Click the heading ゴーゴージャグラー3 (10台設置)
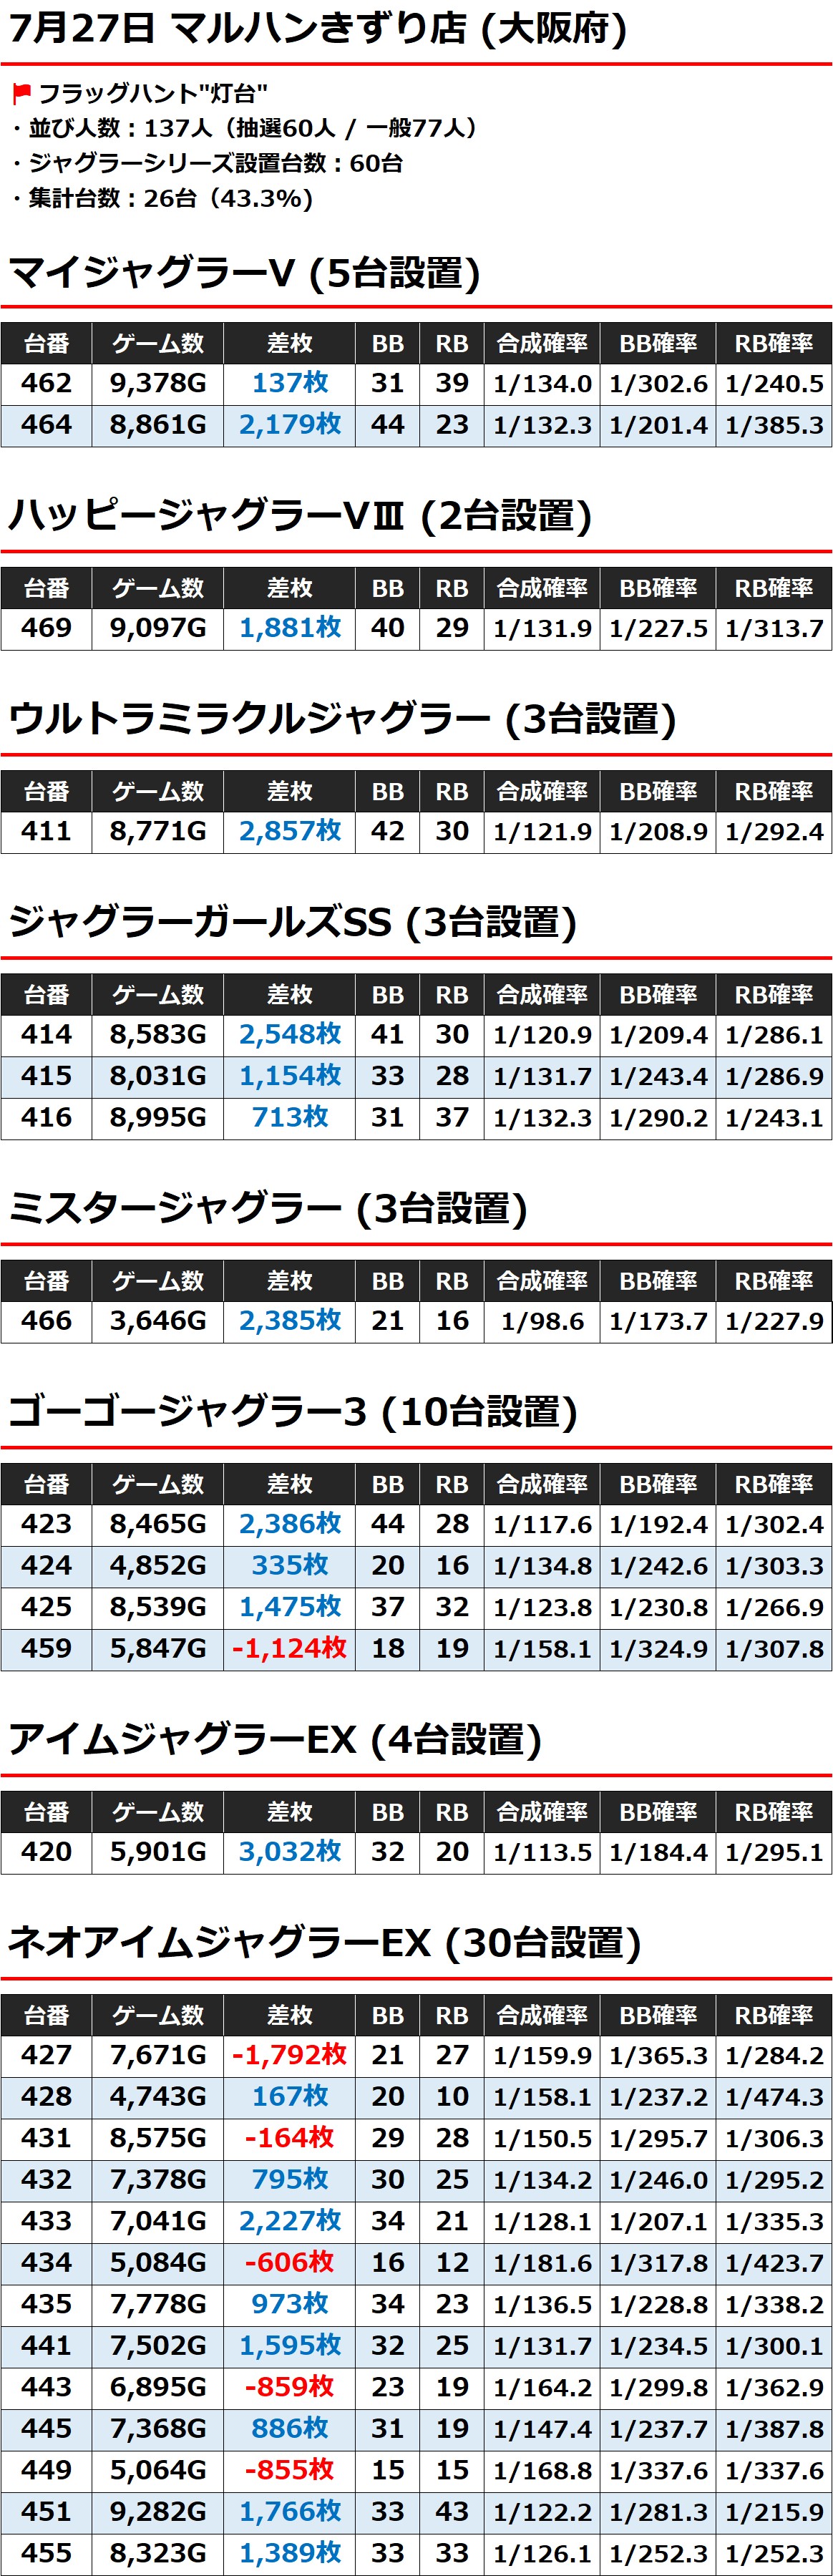Screen dimensions: 833x2576 point(293,1412)
